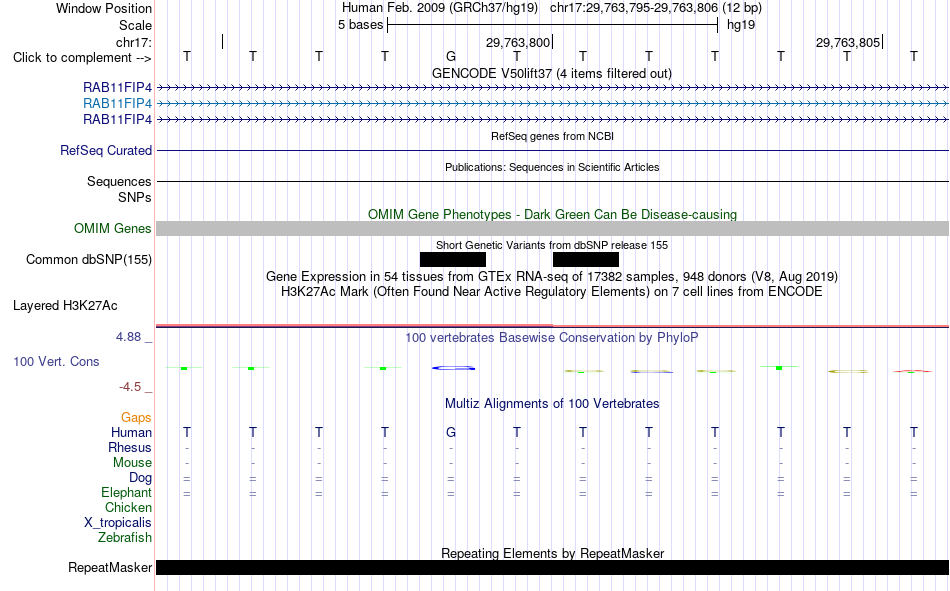Select the Dog species label
Image resolution: width=950 pixels, height=591 pixels.
[141, 477]
